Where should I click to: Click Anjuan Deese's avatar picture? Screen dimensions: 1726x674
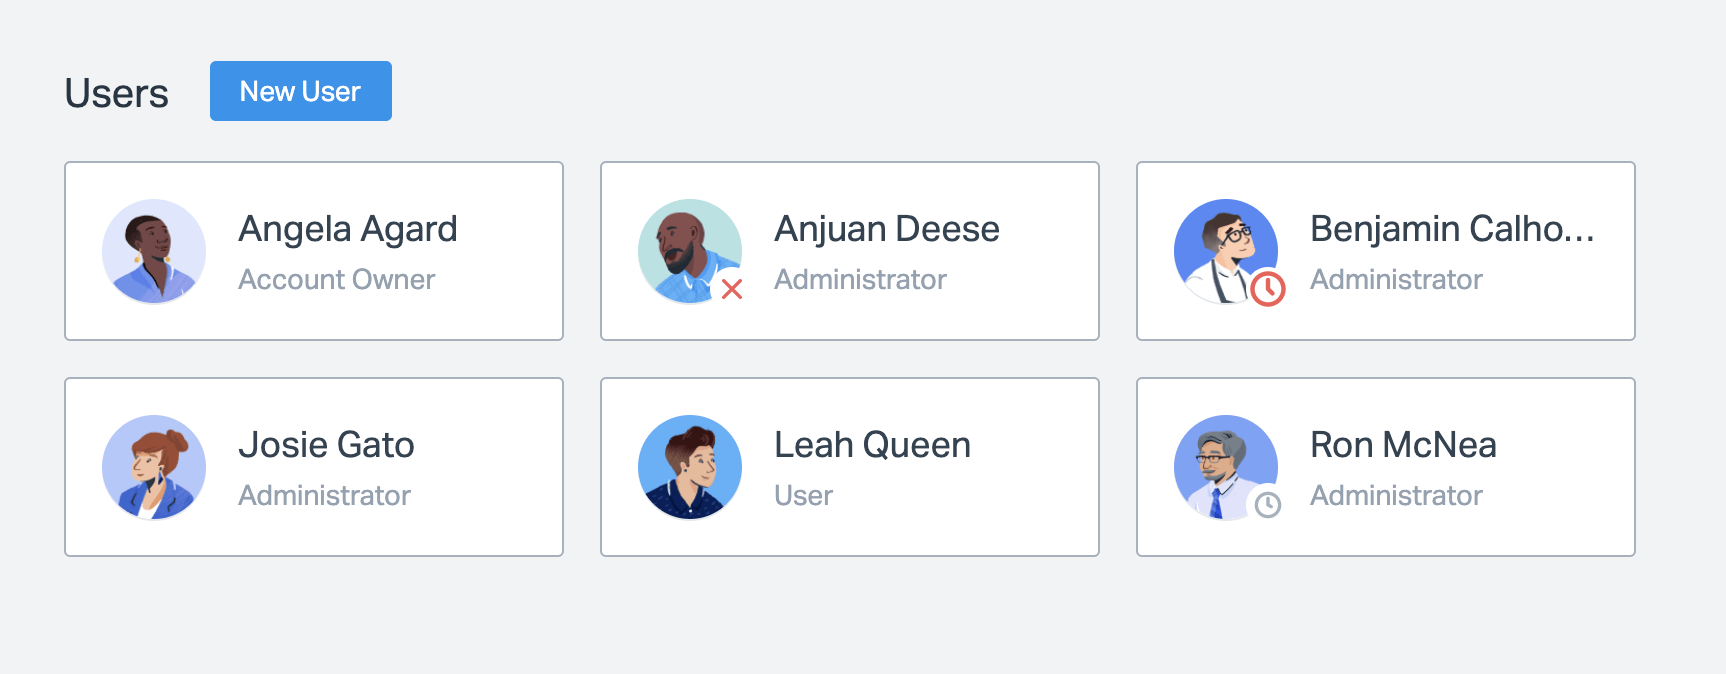689,250
